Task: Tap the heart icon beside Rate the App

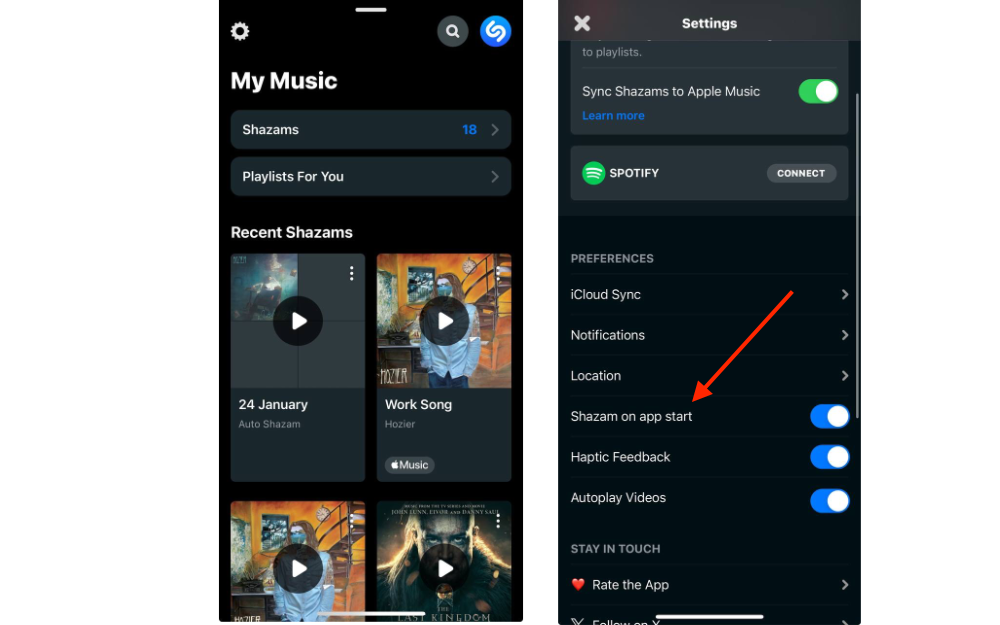Action: click(x=578, y=584)
